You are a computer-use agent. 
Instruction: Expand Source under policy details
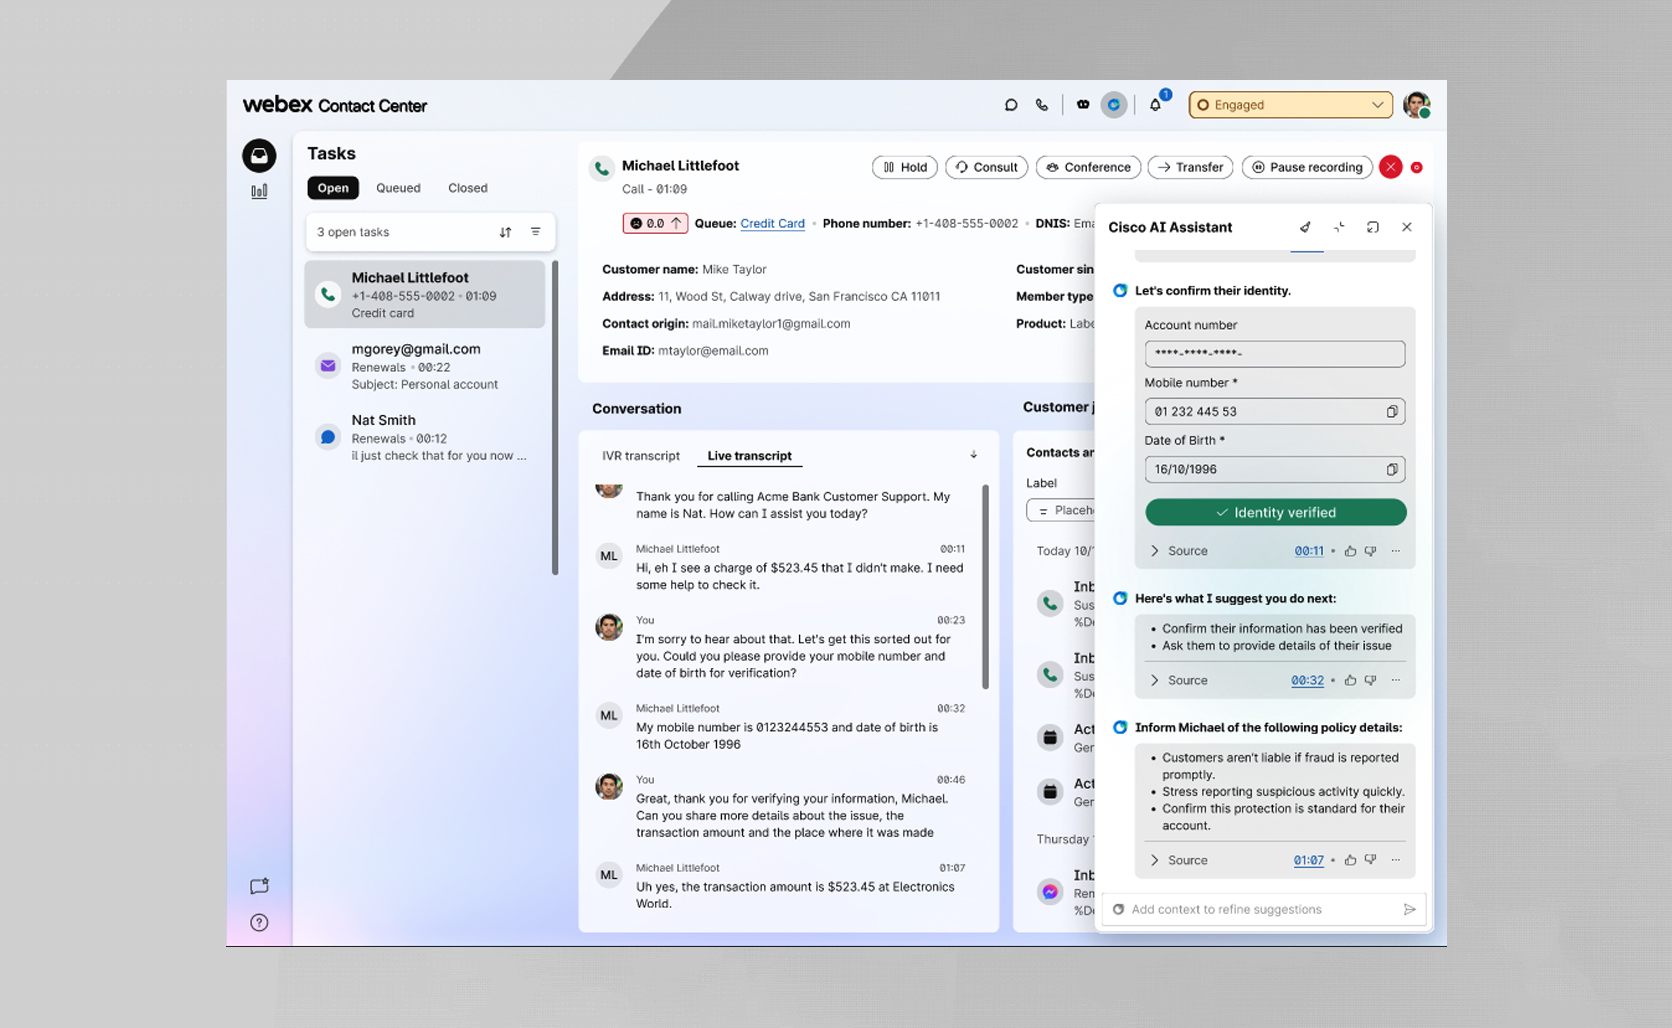click(1178, 860)
